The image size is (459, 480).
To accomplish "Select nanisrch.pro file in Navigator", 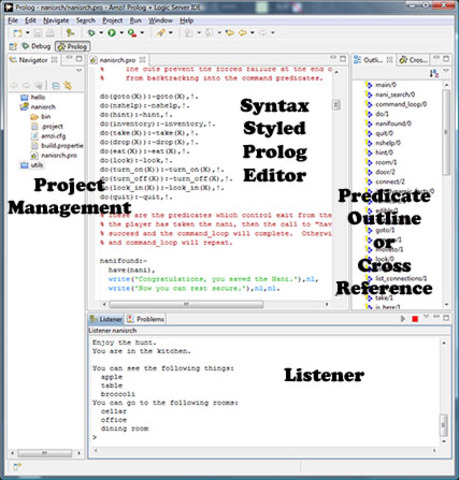I will pos(54,155).
